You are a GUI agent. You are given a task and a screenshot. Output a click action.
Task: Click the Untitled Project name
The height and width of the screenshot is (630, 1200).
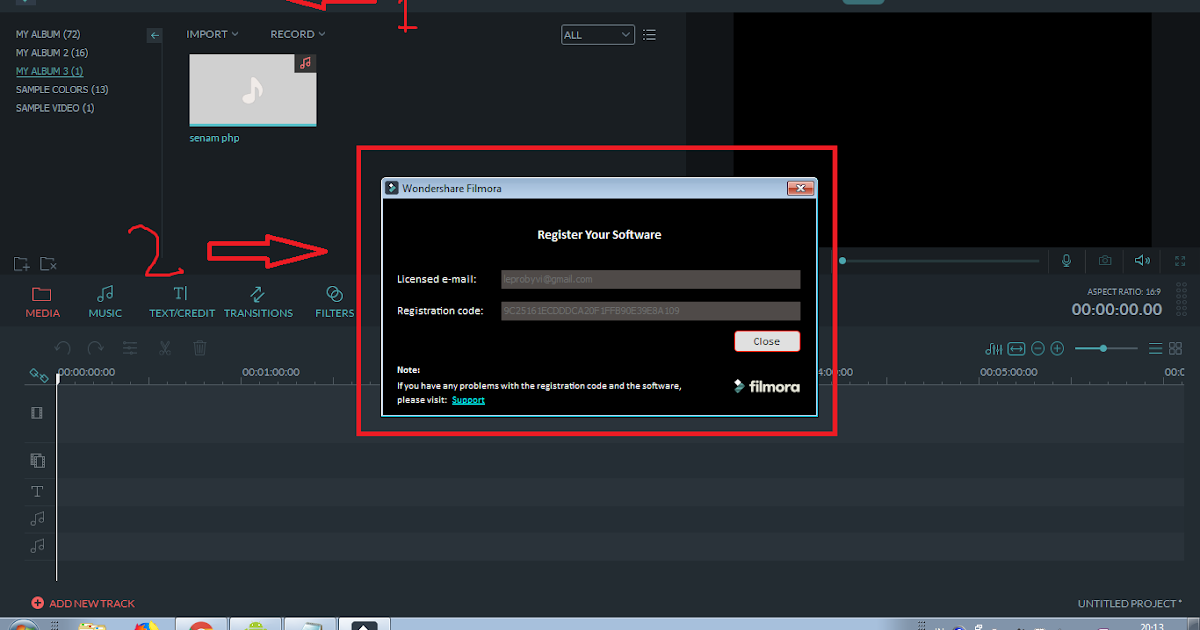coord(1129,604)
